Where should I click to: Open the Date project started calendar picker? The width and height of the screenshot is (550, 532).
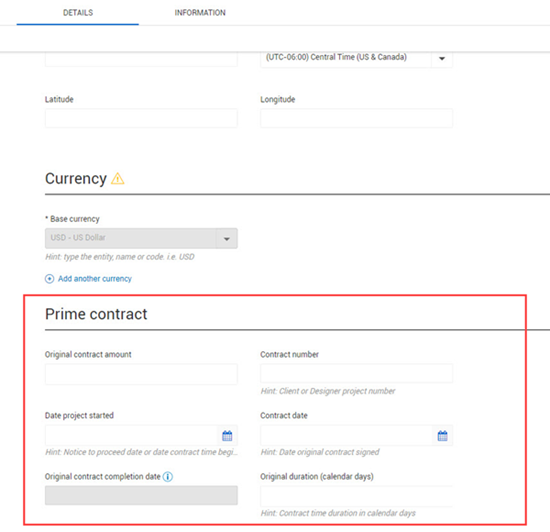[x=227, y=436]
